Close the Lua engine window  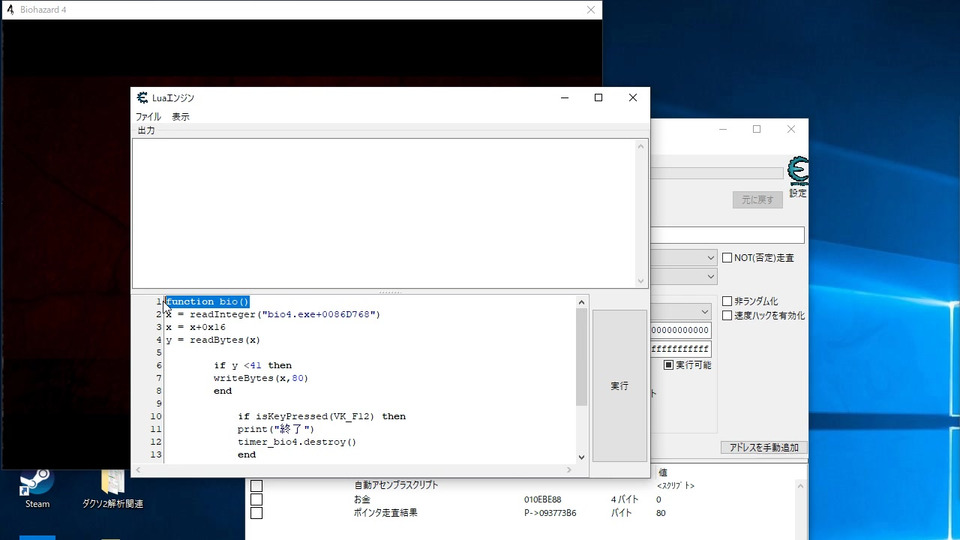(x=633, y=98)
